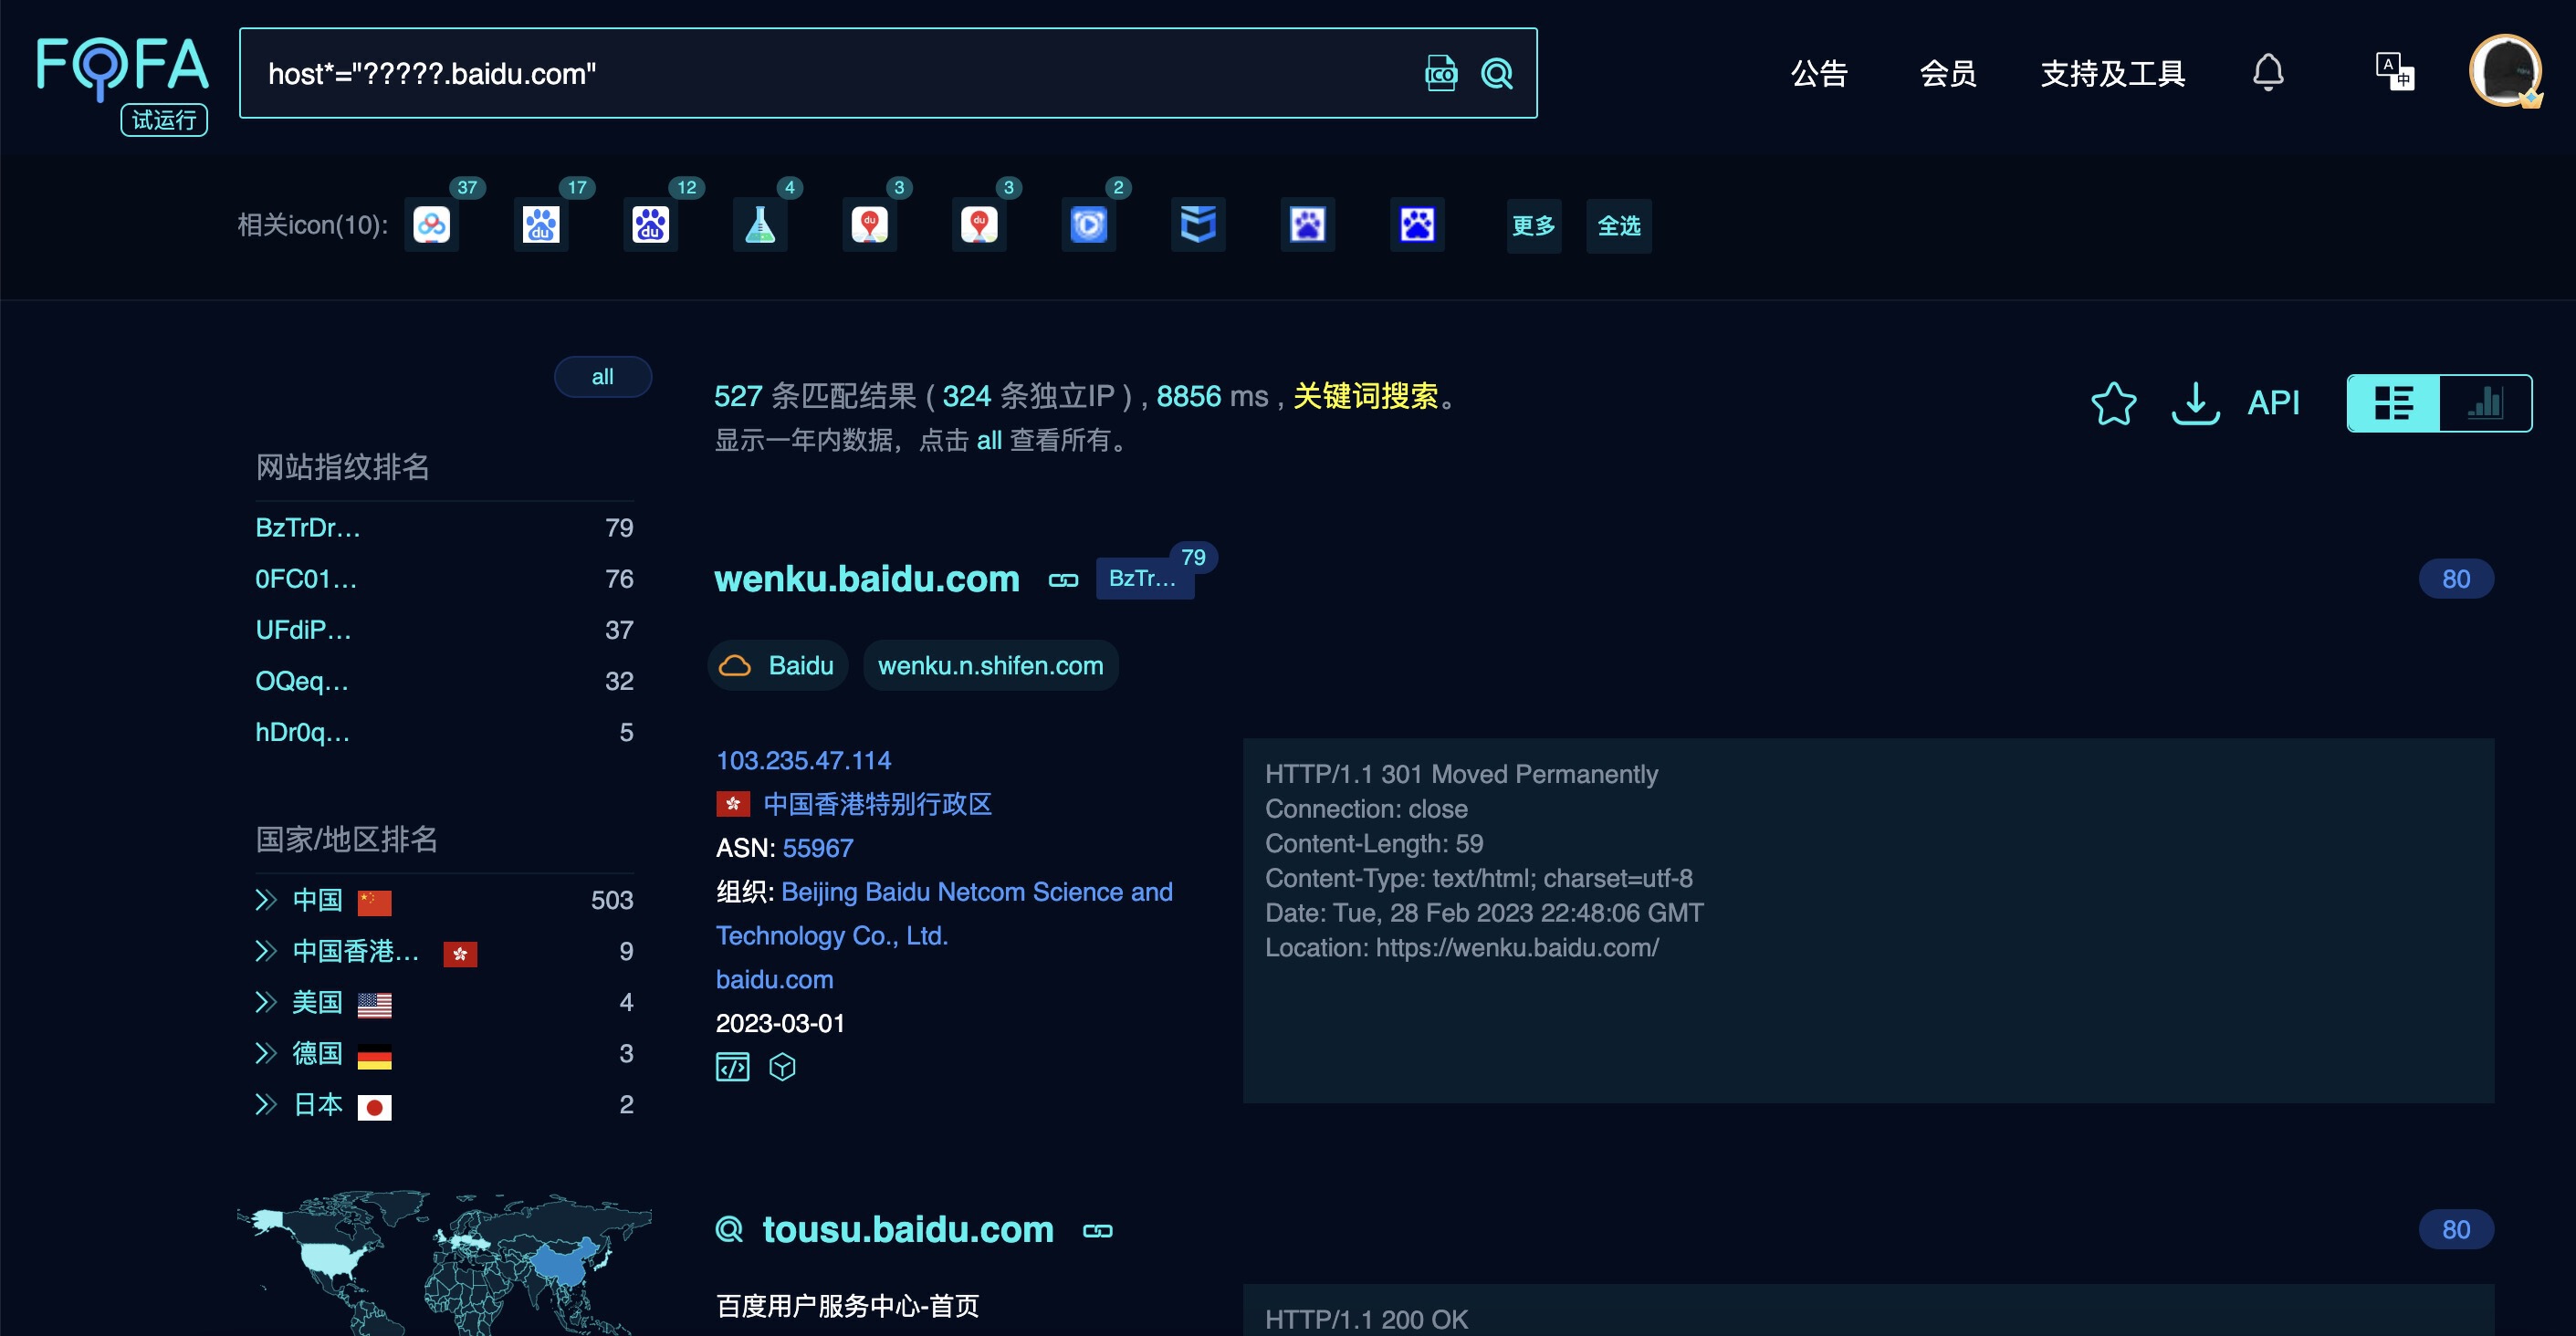Click the cube product icon under 2023-03-01
The width and height of the screenshot is (2576, 1336).
point(782,1067)
